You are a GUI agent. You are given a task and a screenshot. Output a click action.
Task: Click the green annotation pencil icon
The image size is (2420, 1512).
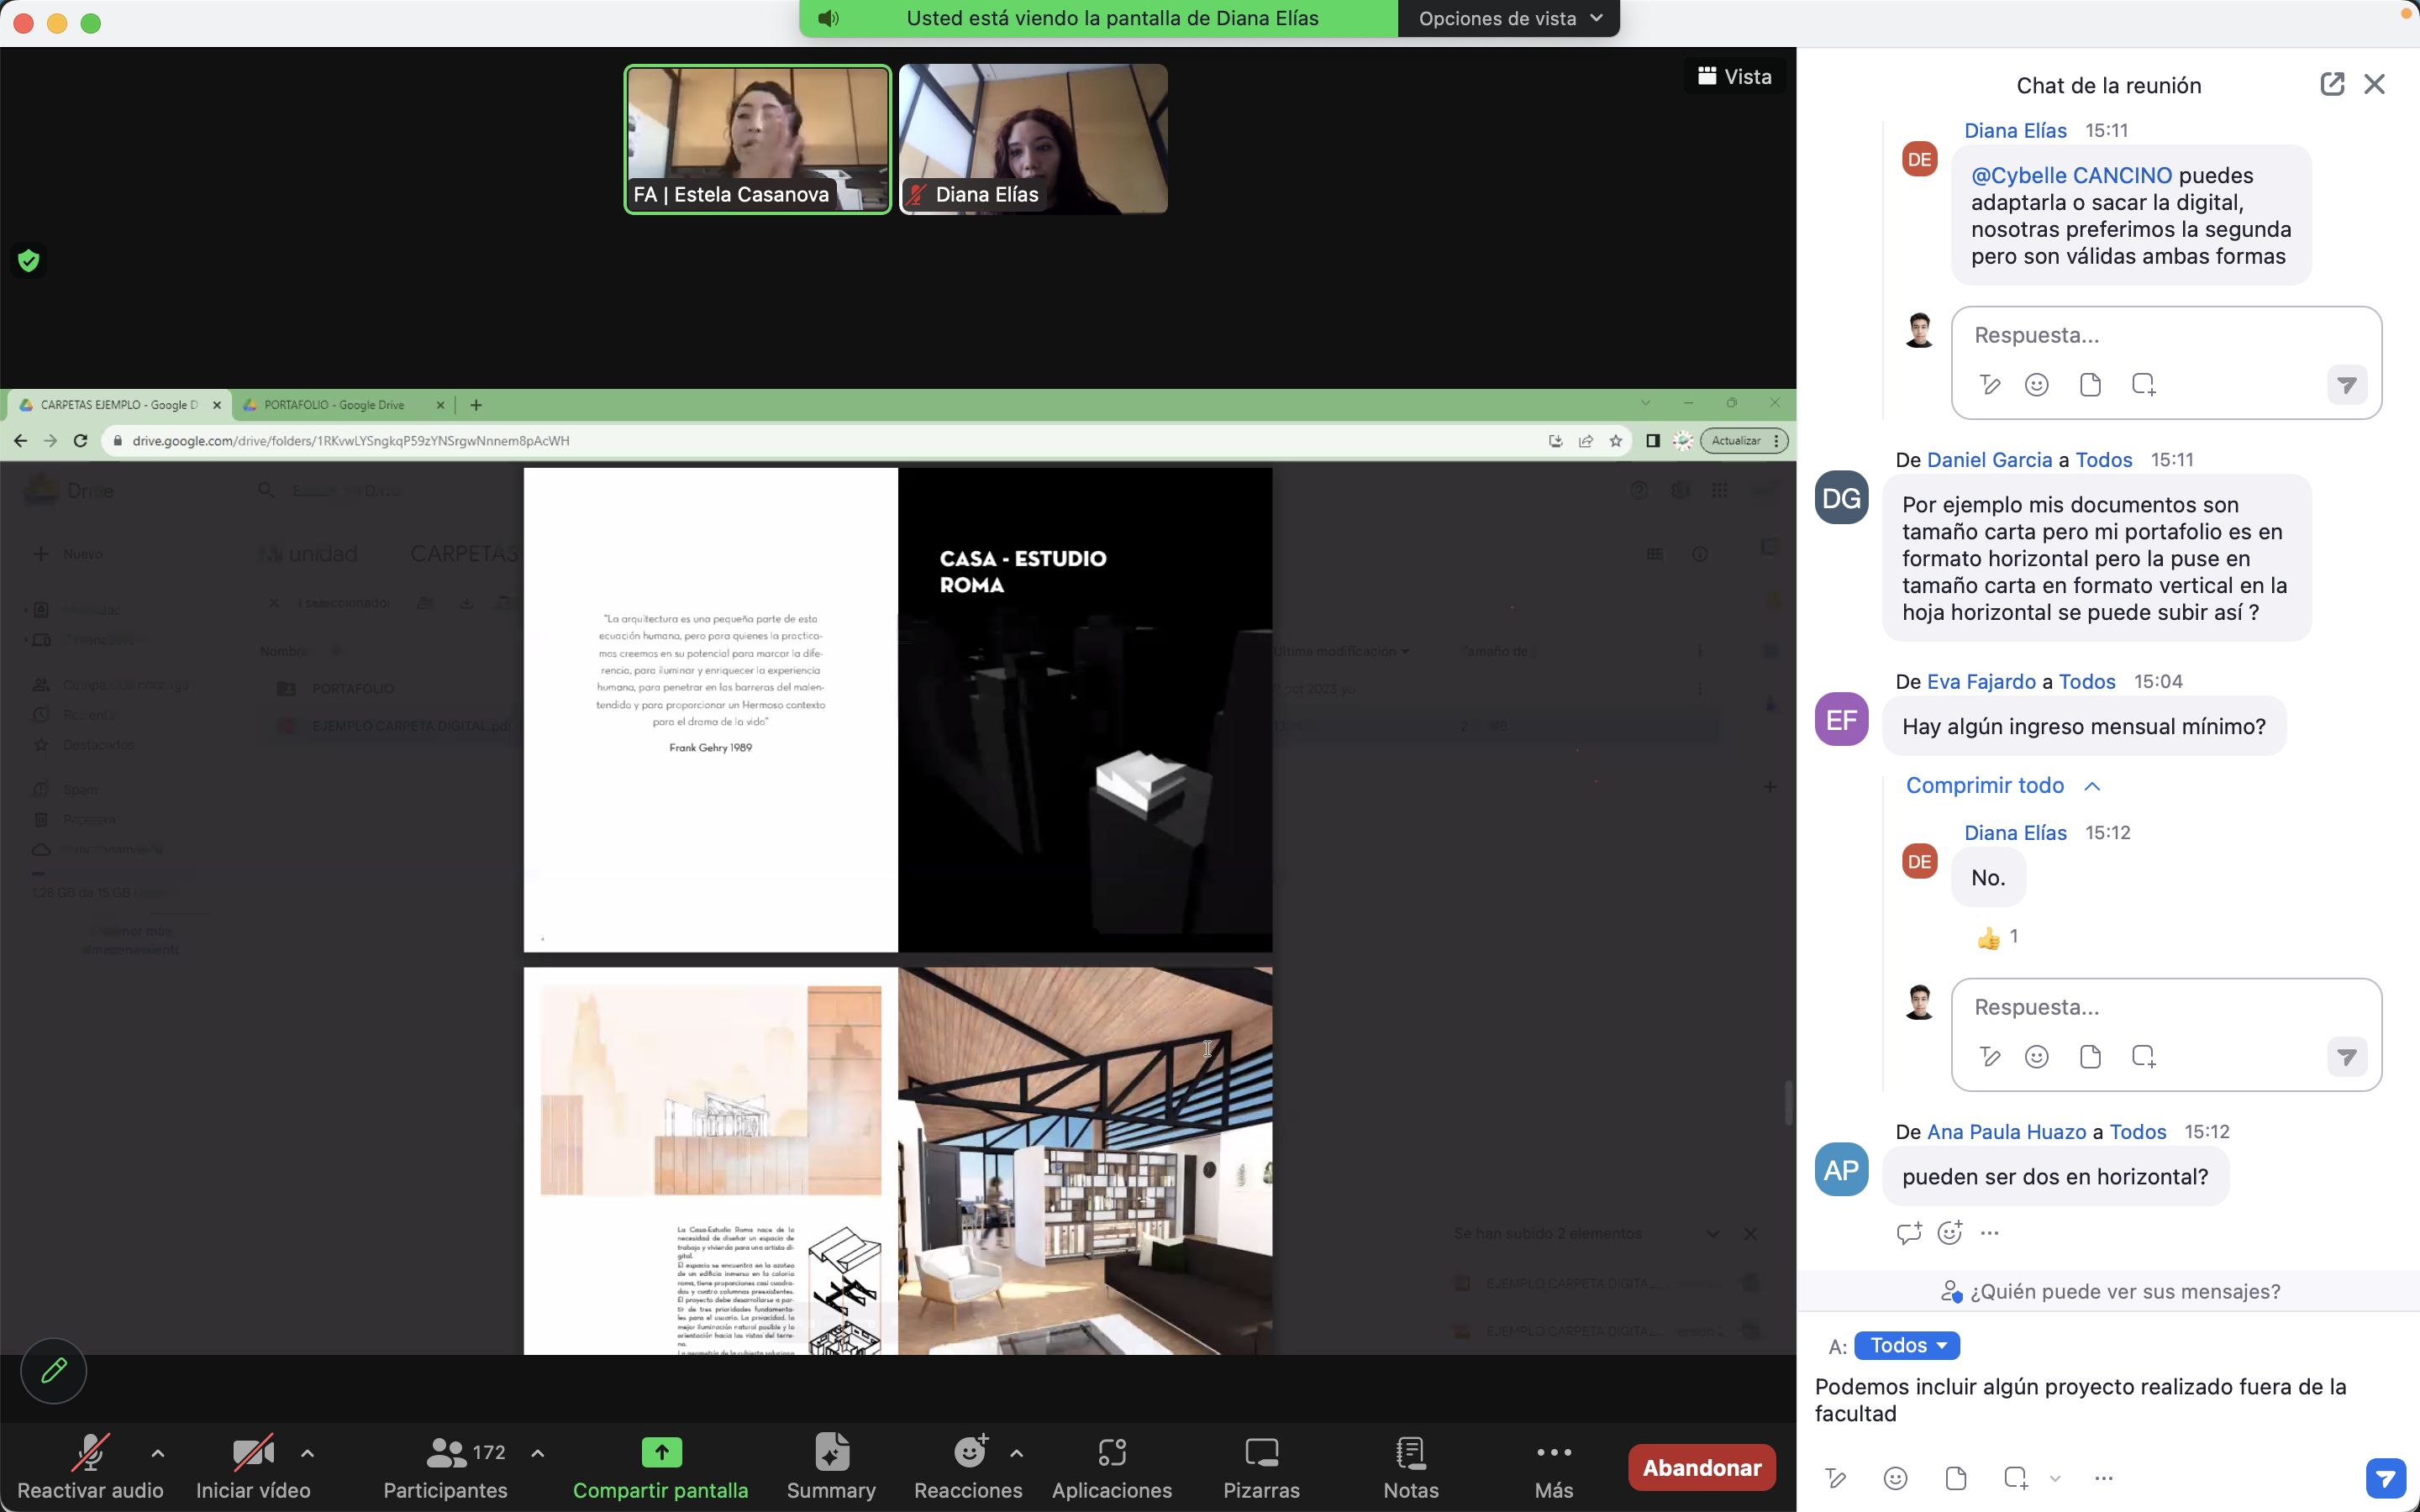pos(54,1370)
